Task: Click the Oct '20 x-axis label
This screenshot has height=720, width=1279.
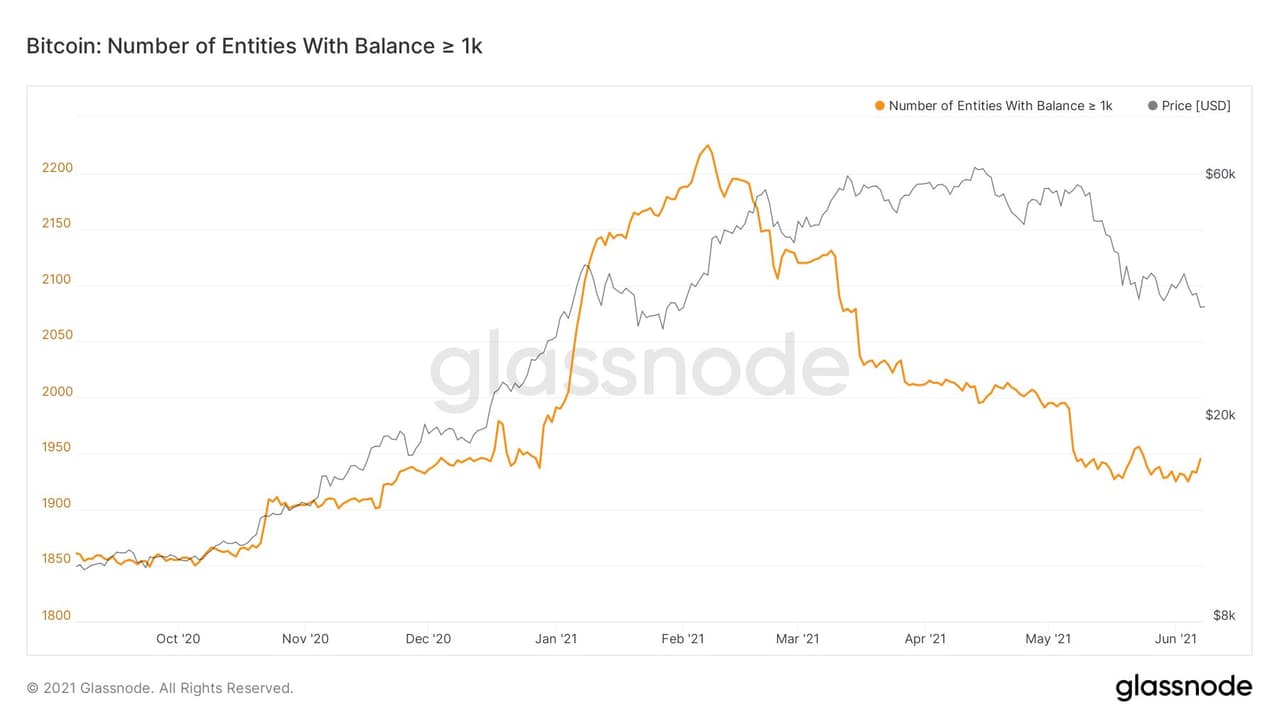Action: pos(179,638)
